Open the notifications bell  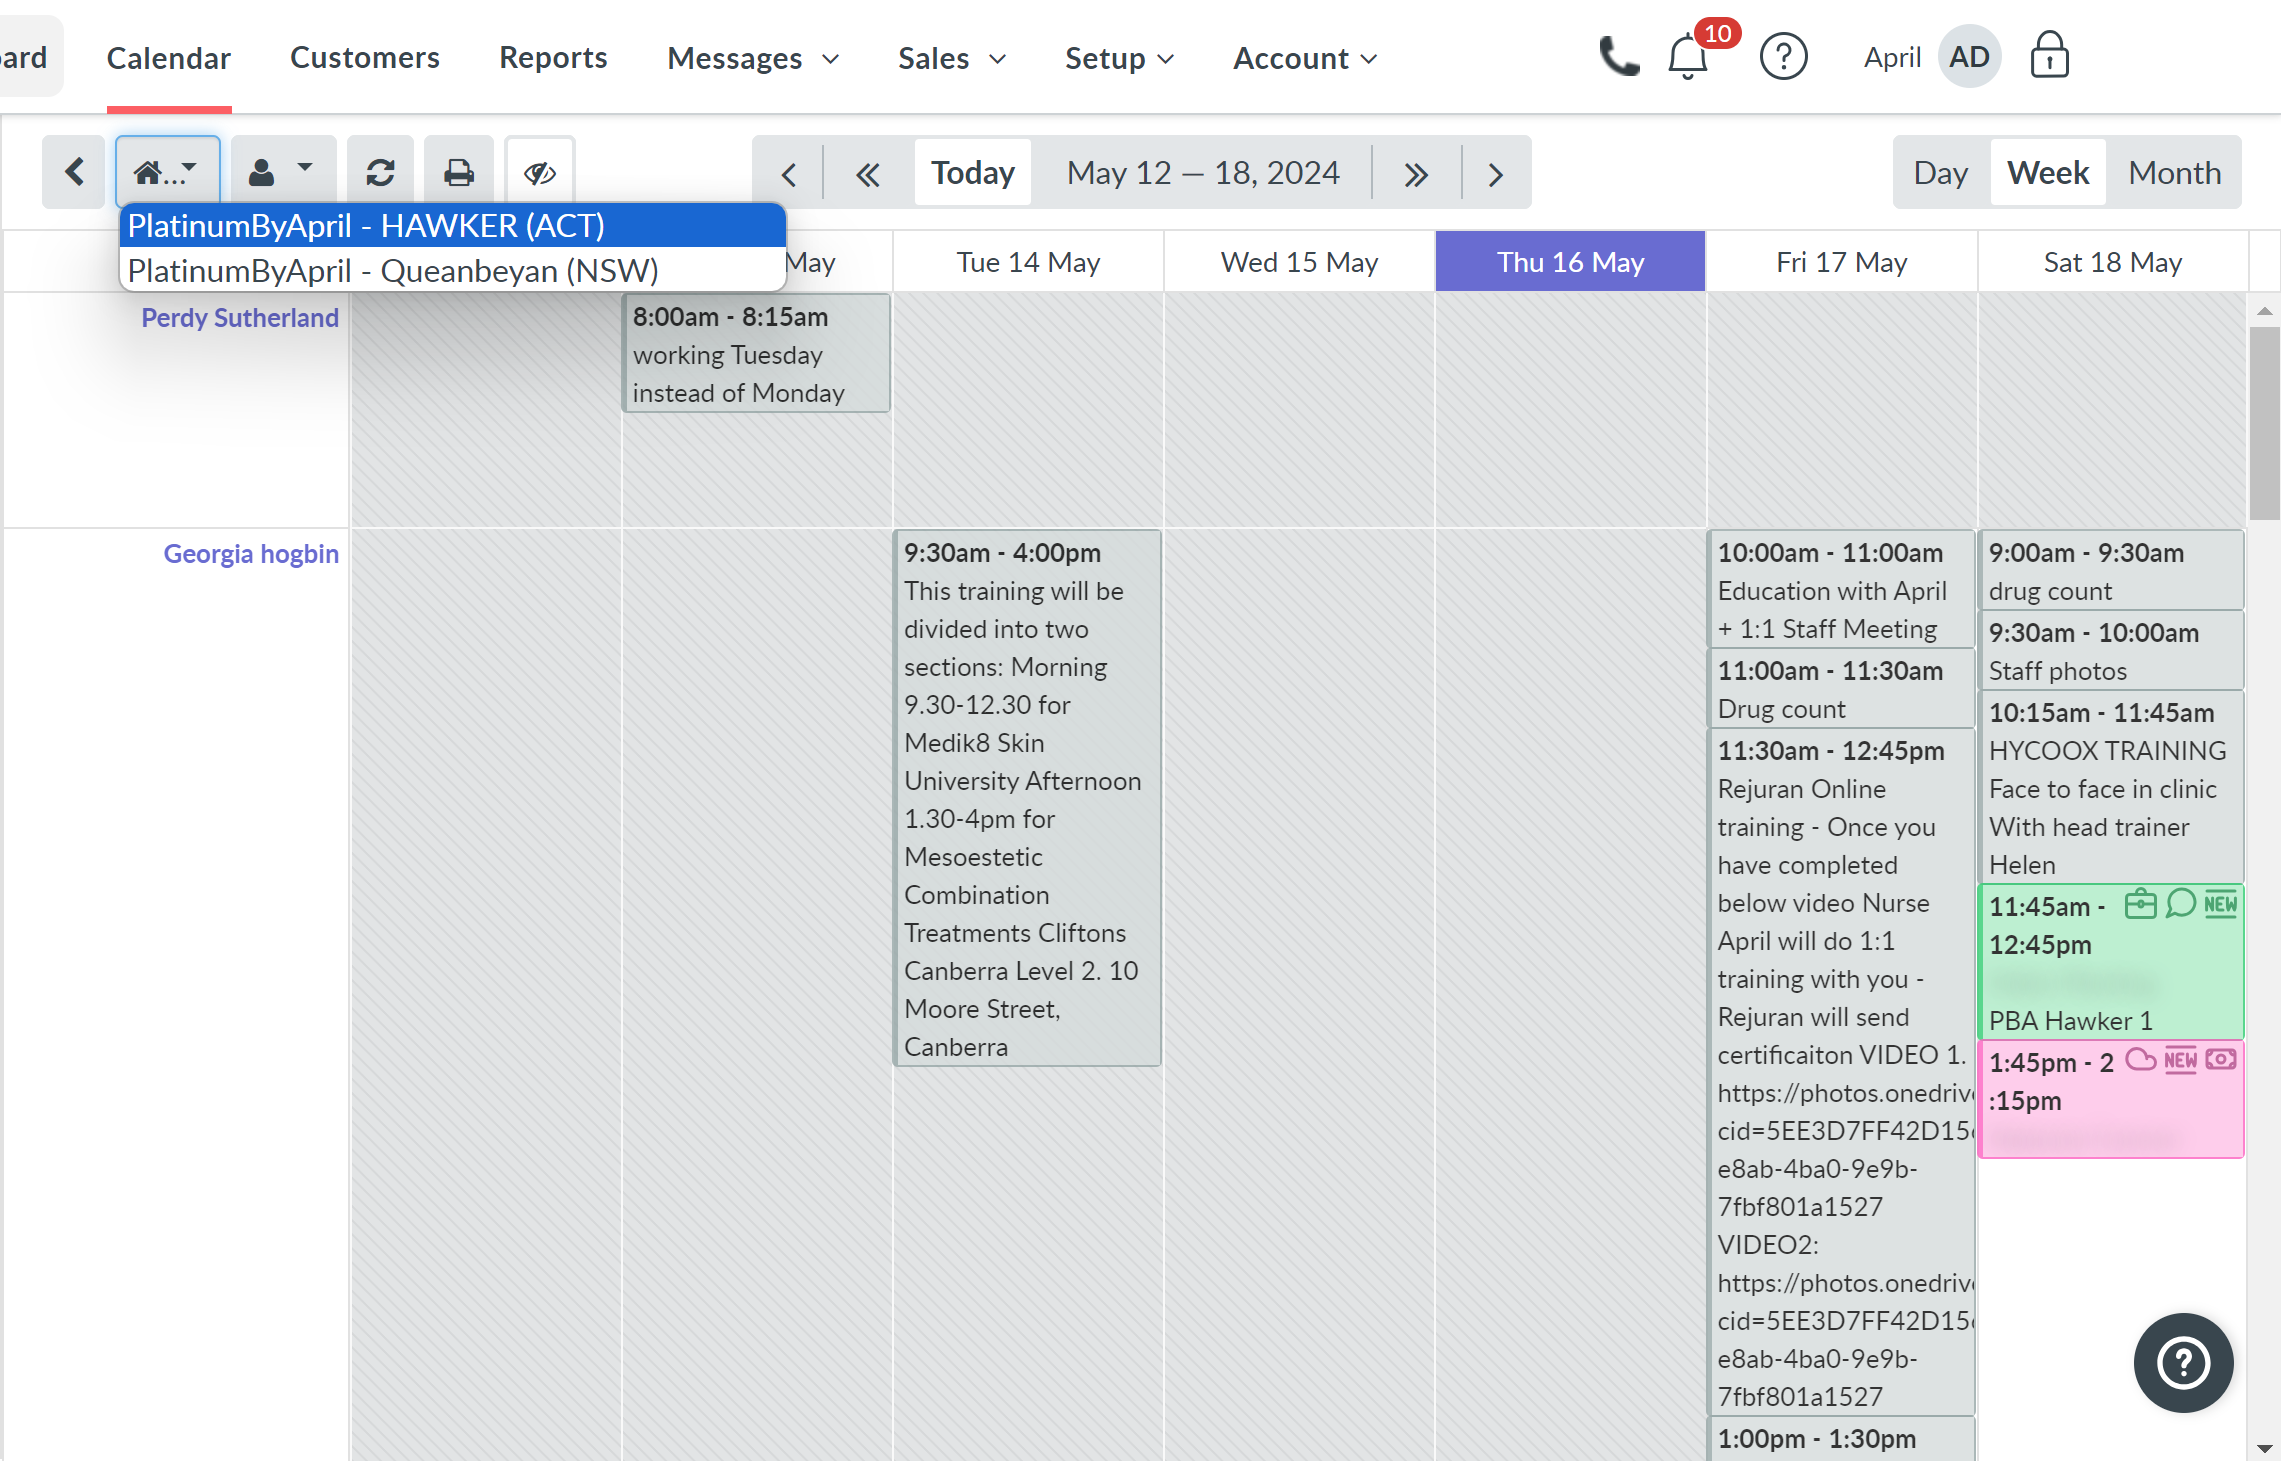[1688, 57]
